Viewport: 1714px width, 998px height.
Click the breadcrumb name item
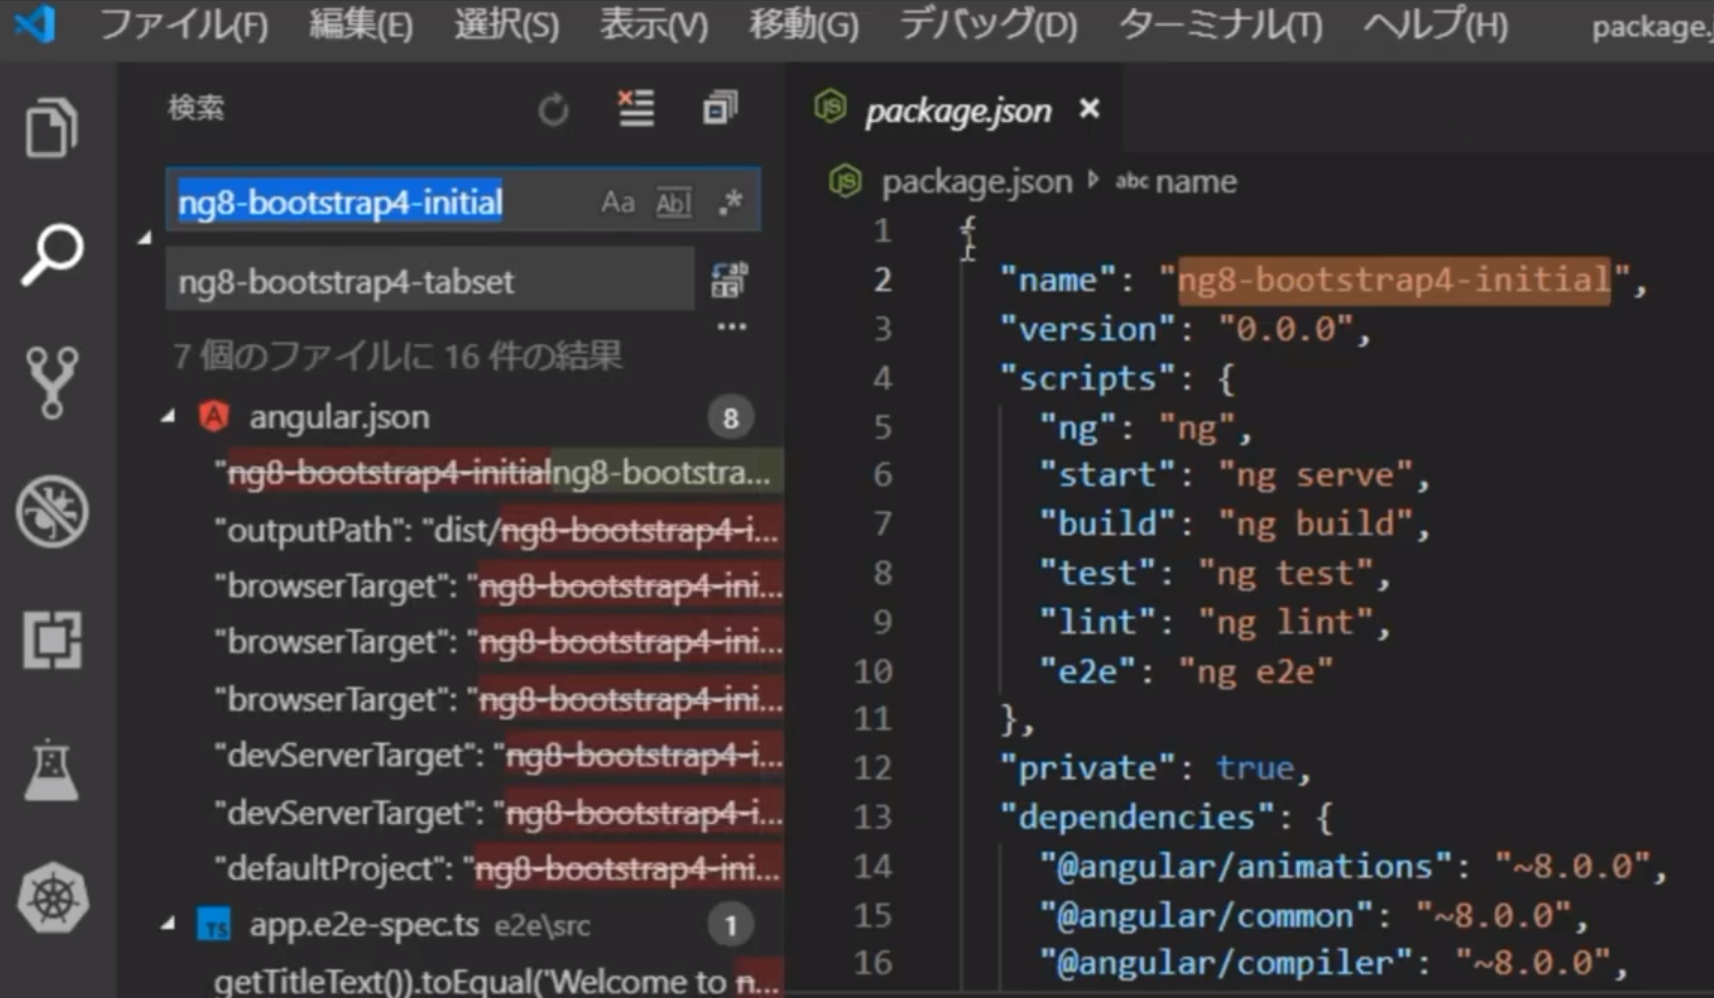tap(1196, 181)
